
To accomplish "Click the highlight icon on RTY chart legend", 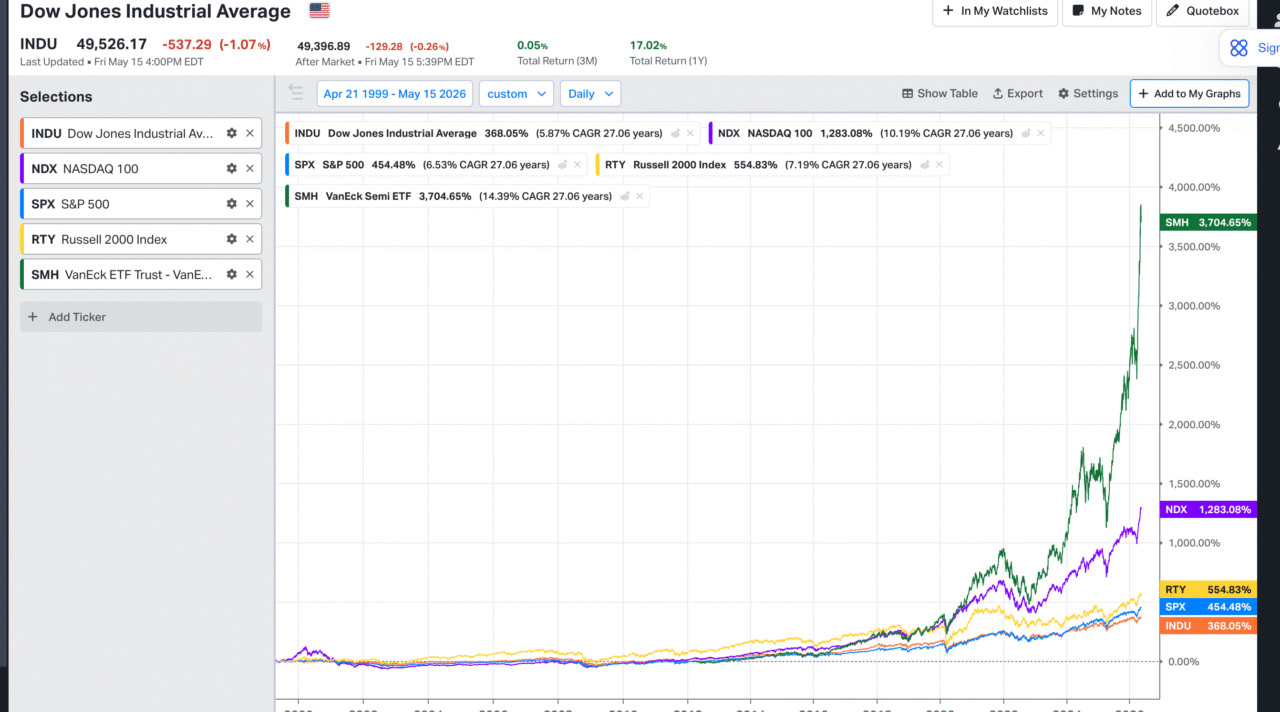I will click(x=924, y=165).
